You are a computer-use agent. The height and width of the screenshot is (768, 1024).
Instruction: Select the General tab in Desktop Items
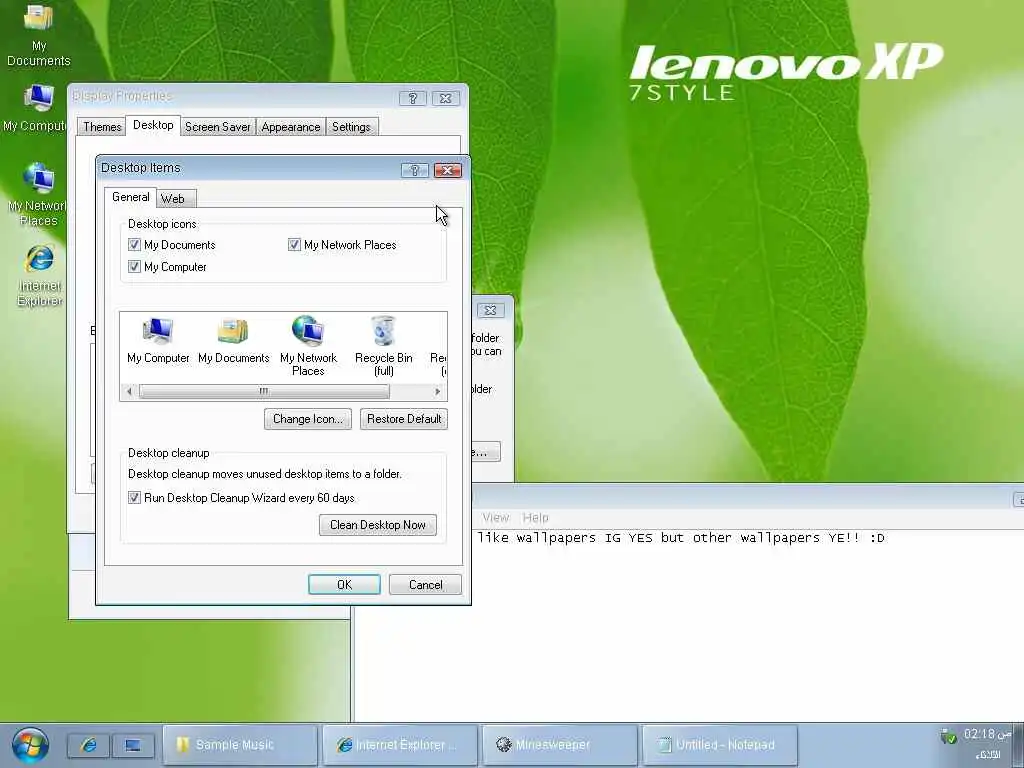click(x=131, y=197)
